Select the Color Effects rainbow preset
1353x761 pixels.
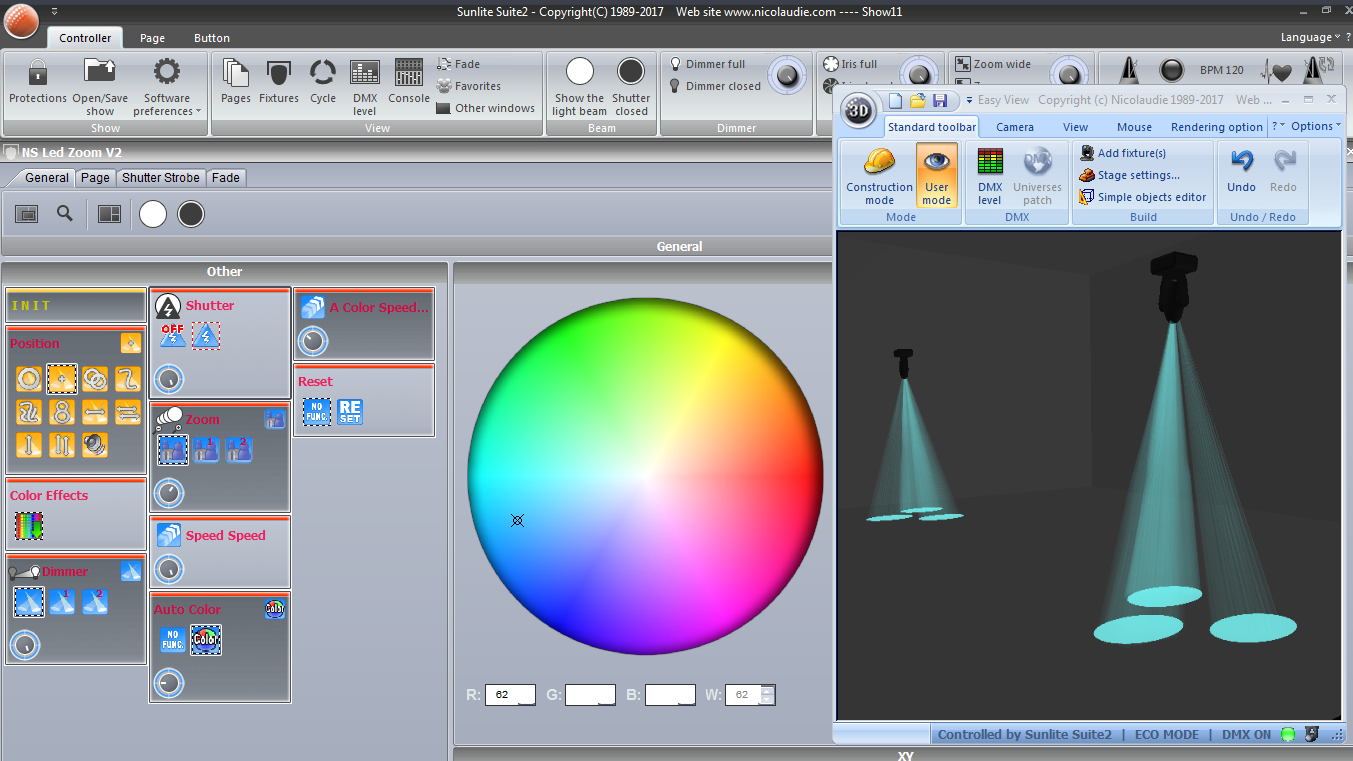(29, 525)
